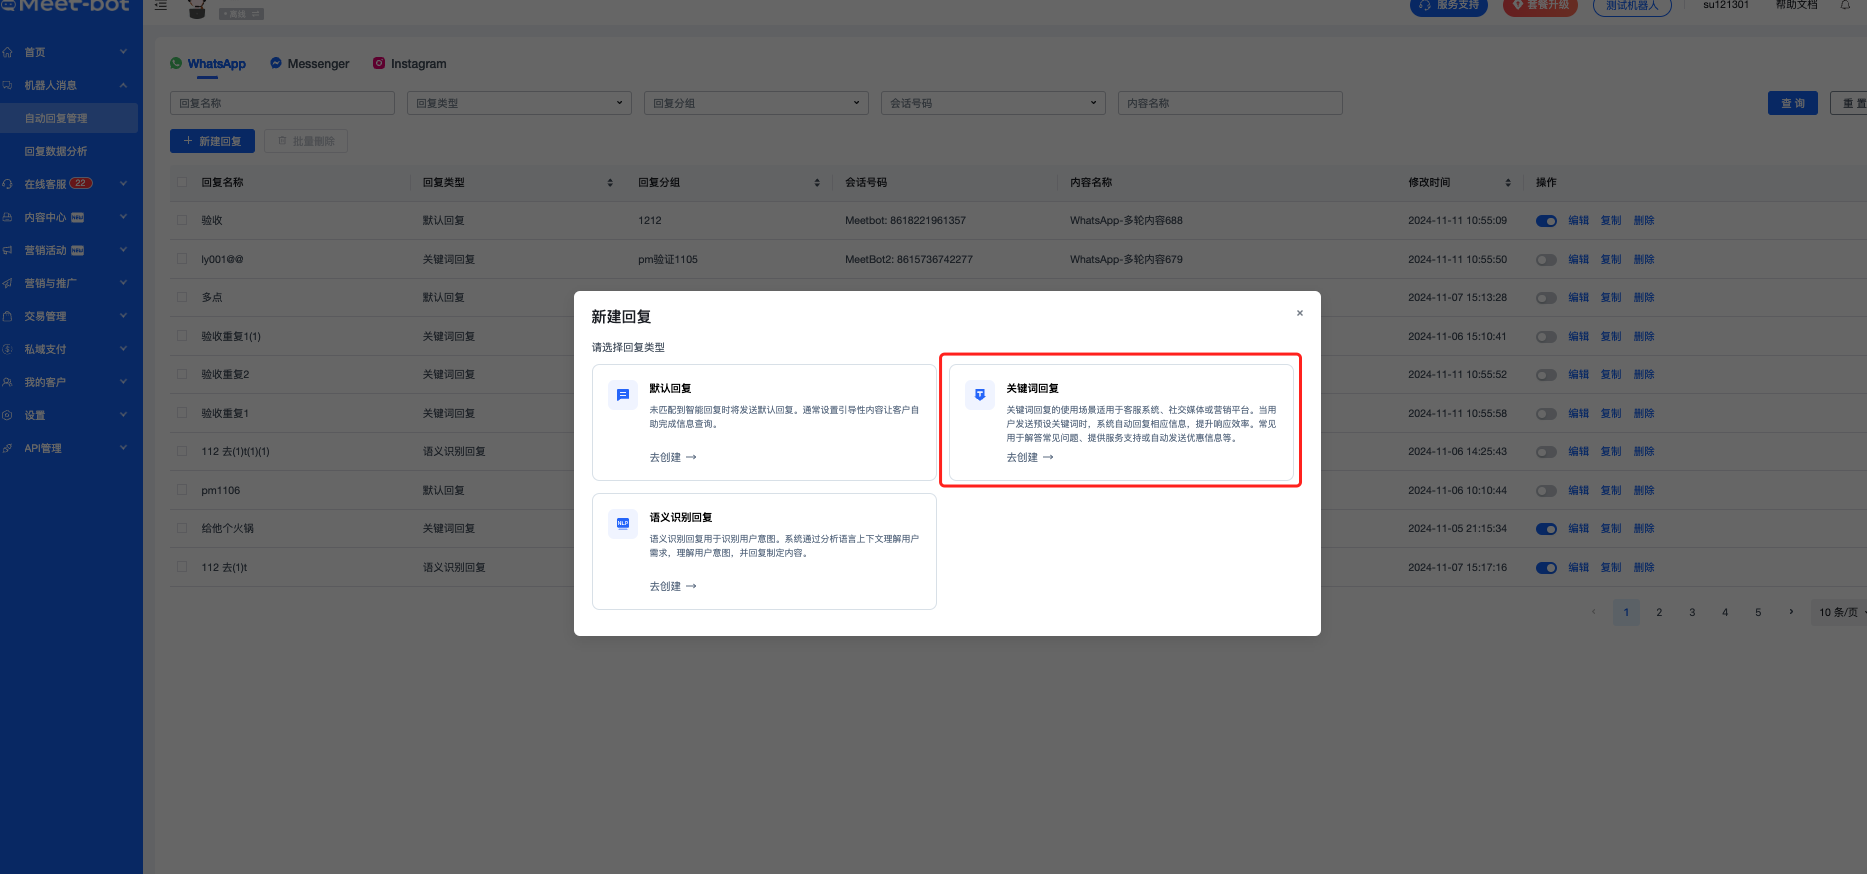This screenshot has height=874, width=1867.
Task: Open the 会话号码 filter dropdown
Action: pos(993,103)
